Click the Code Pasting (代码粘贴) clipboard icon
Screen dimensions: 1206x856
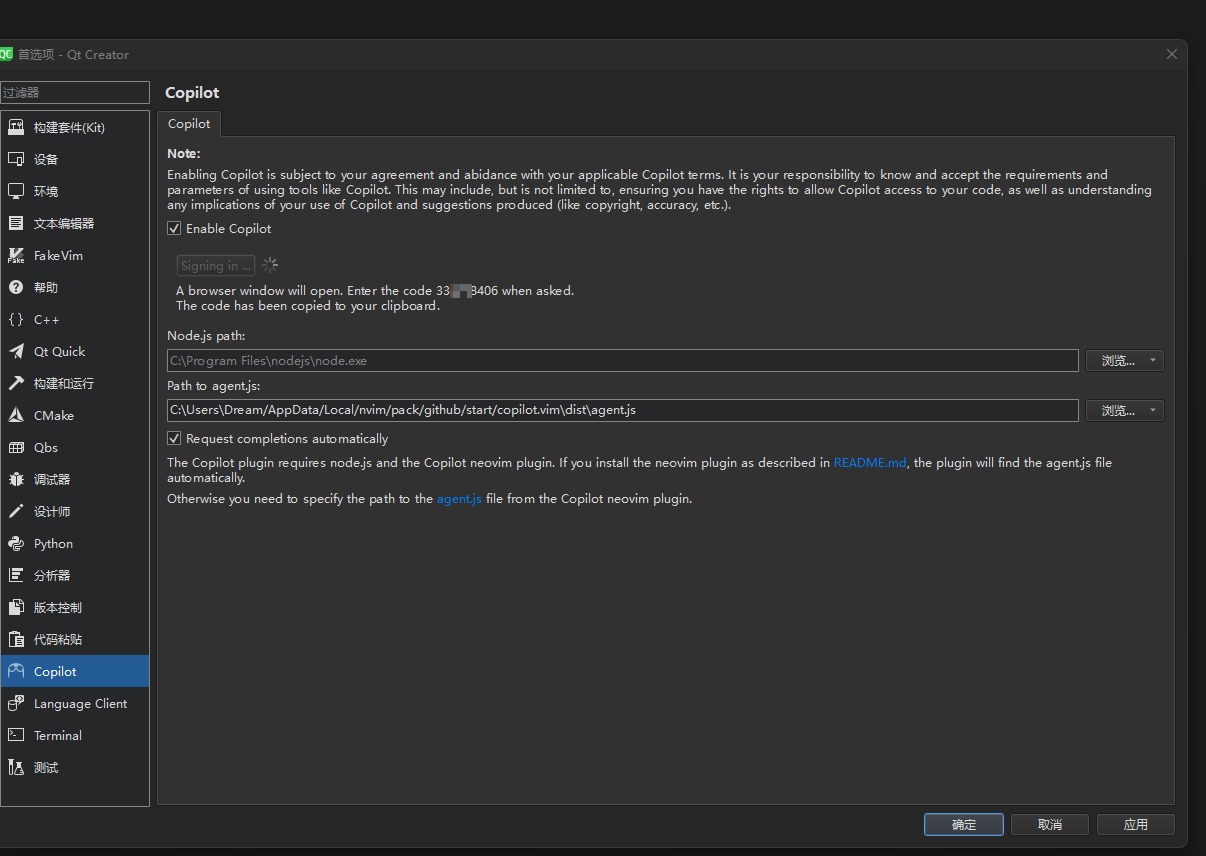[x=16, y=639]
